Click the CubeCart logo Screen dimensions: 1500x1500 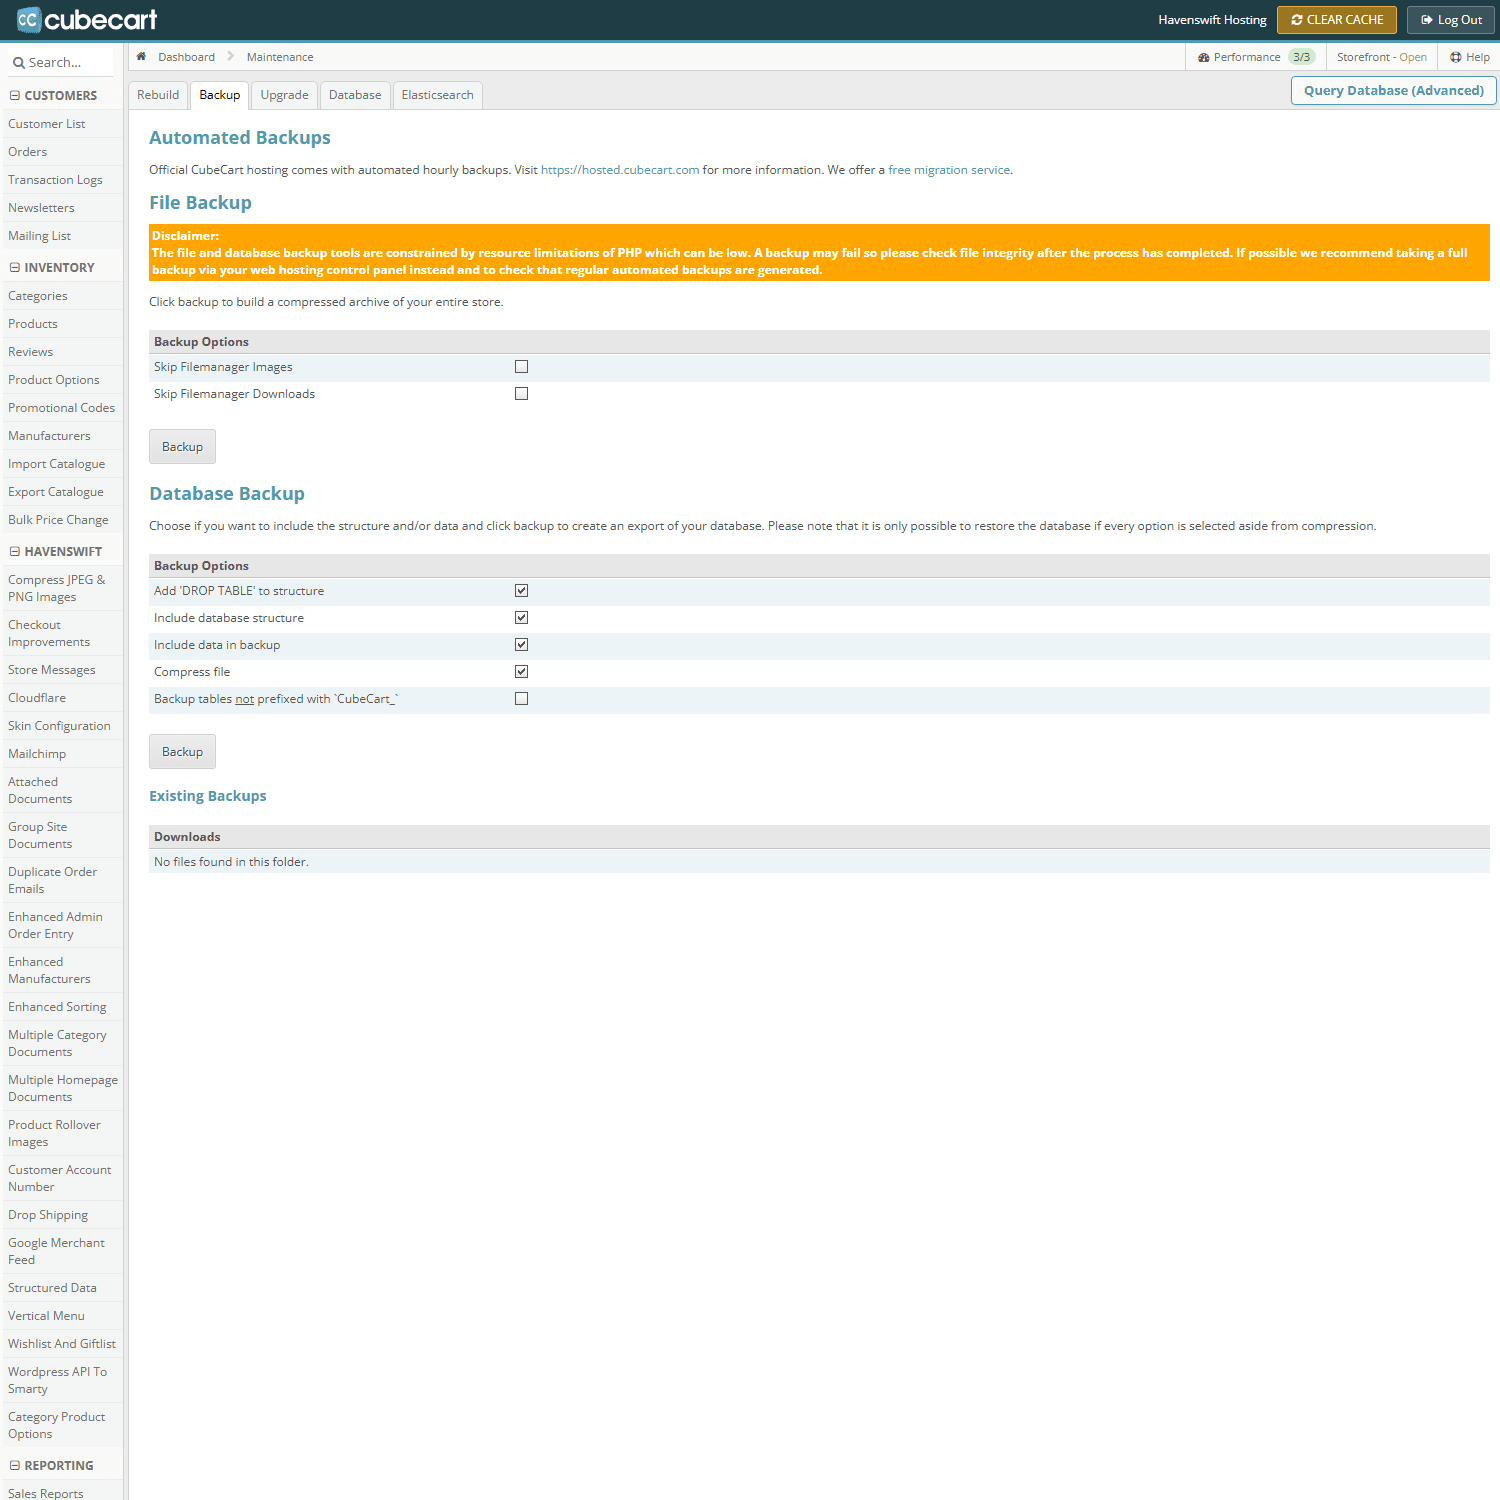coord(87,19)
